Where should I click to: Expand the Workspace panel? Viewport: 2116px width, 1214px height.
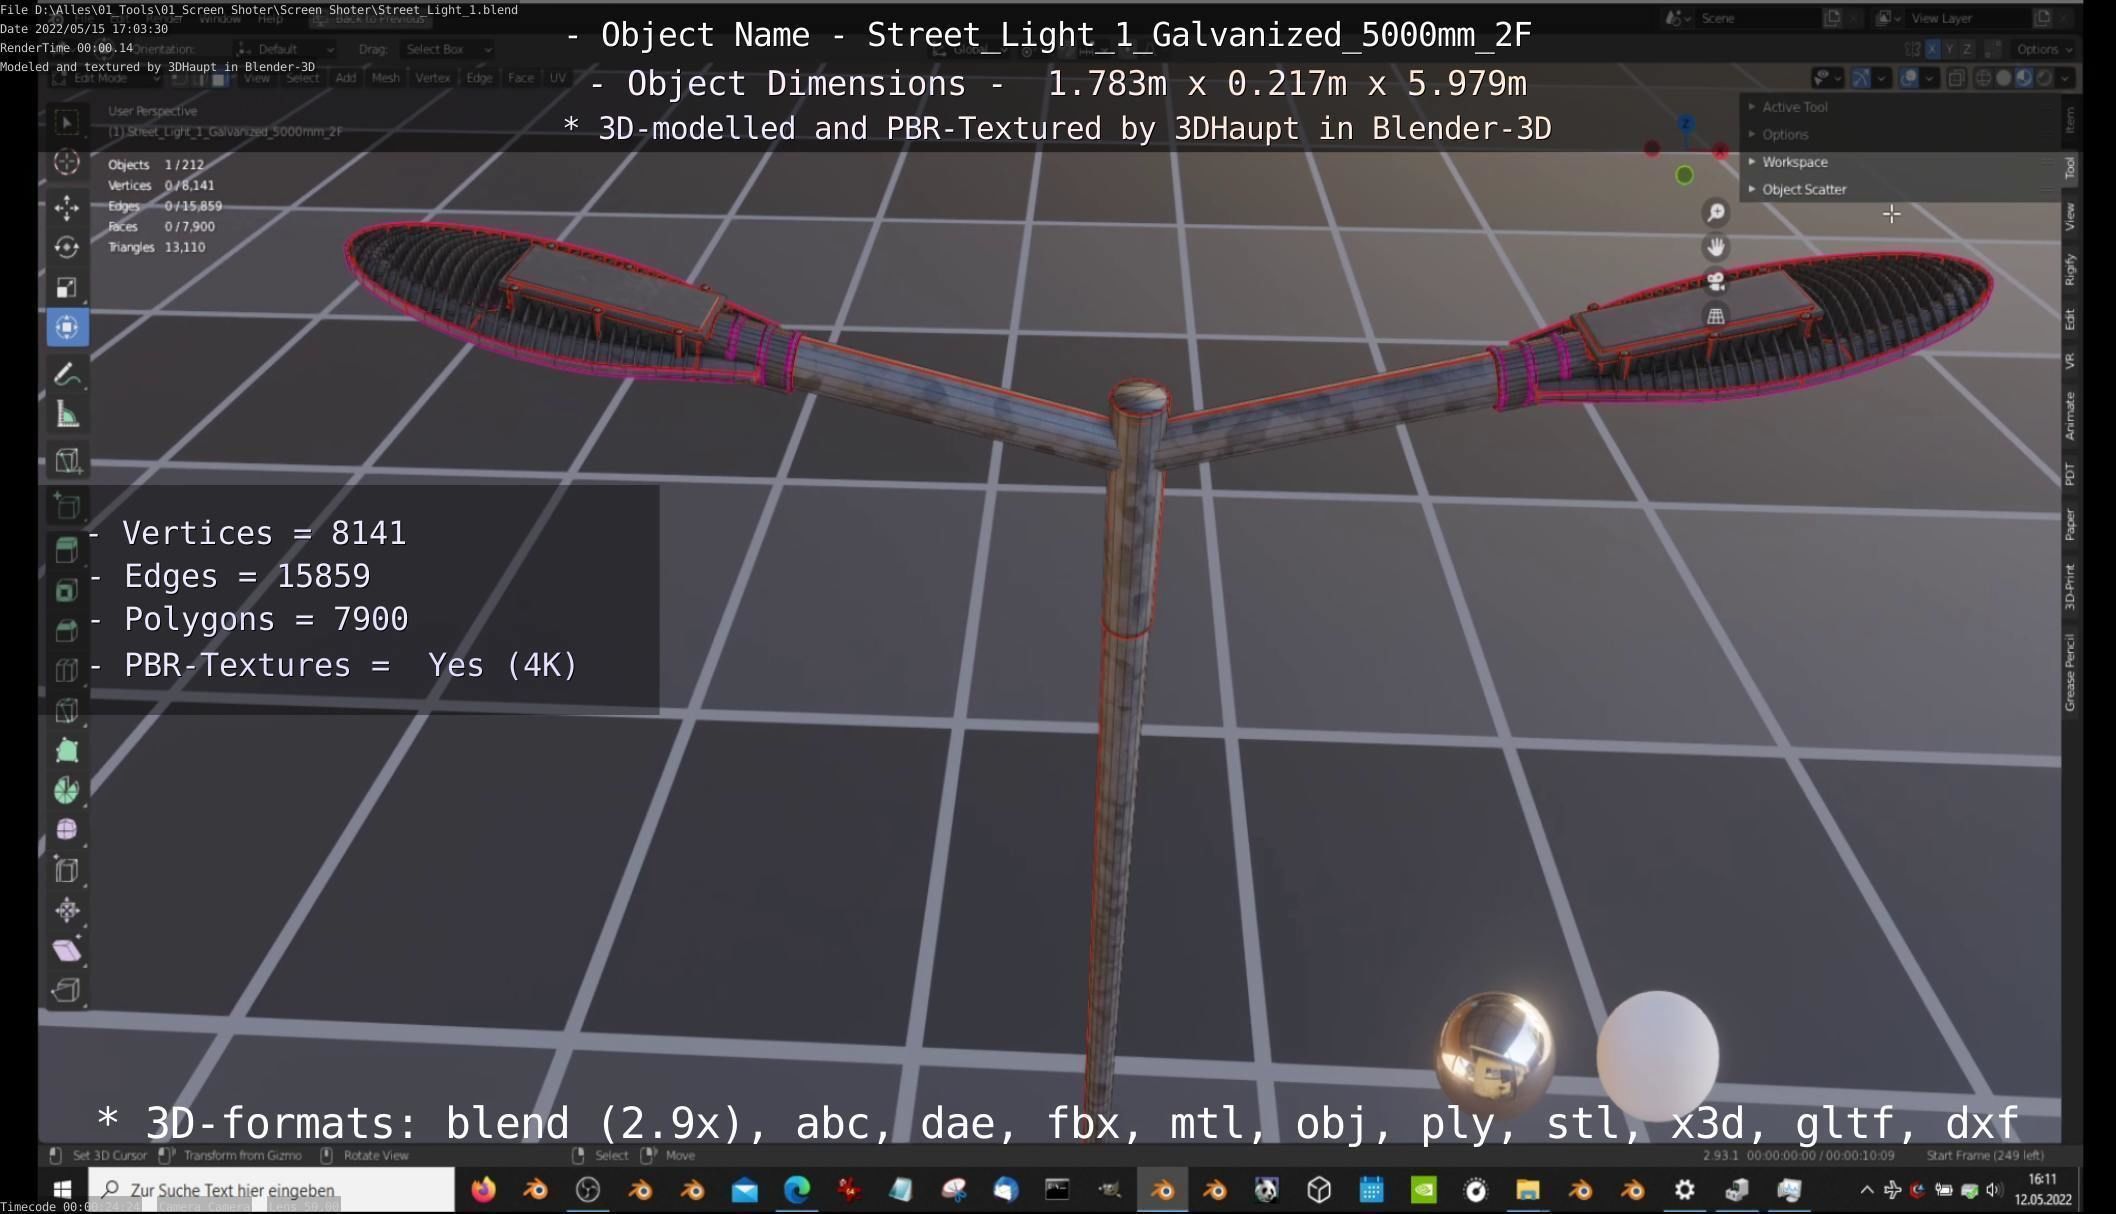click(1794, 162)
